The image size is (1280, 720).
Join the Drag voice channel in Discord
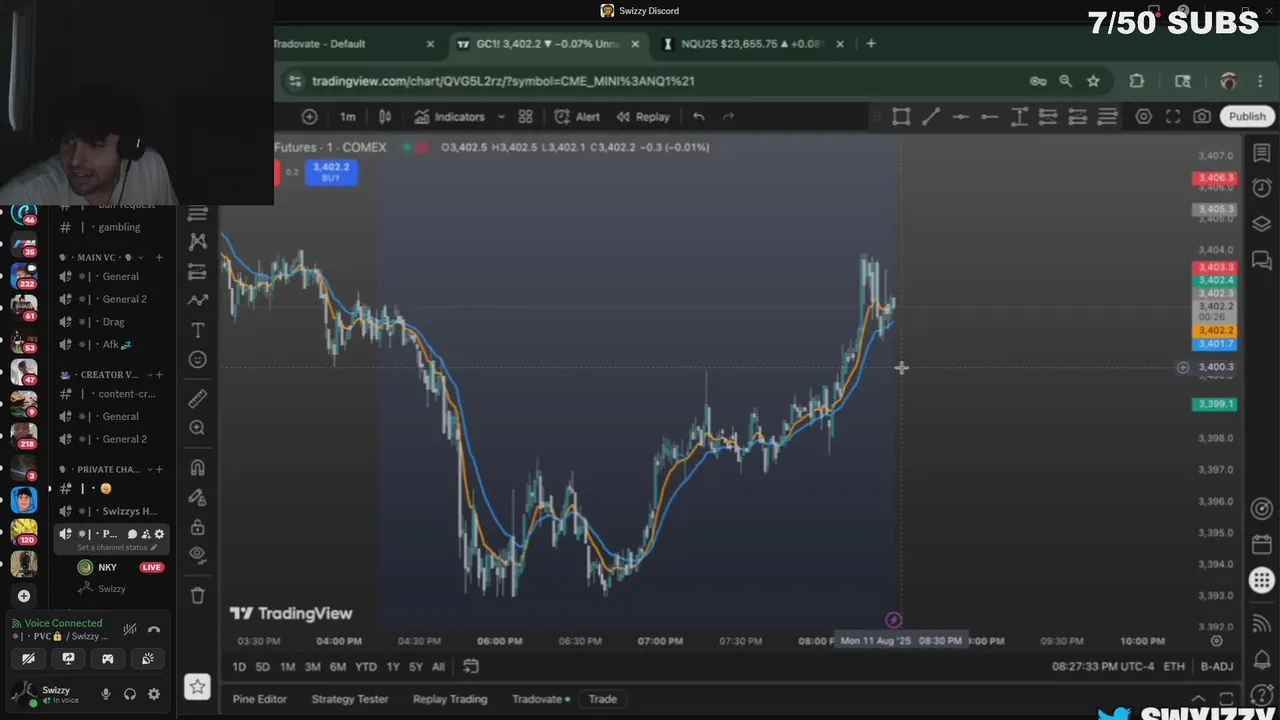click(x=113, y=322)
